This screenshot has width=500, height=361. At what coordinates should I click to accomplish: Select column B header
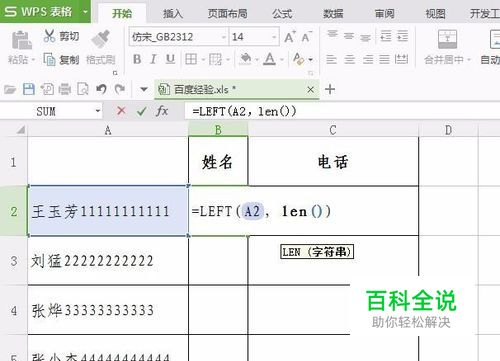[218, 130]
